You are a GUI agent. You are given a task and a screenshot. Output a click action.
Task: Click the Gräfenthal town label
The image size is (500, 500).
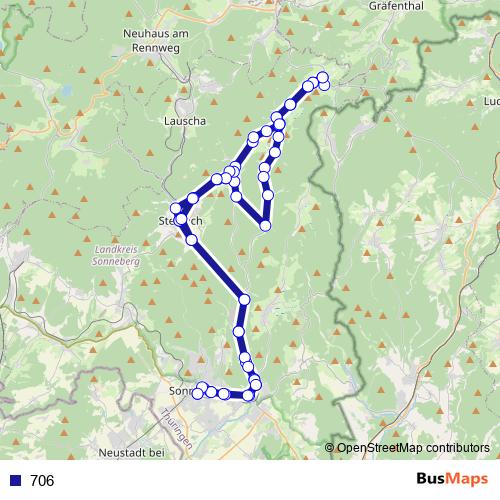396,6
